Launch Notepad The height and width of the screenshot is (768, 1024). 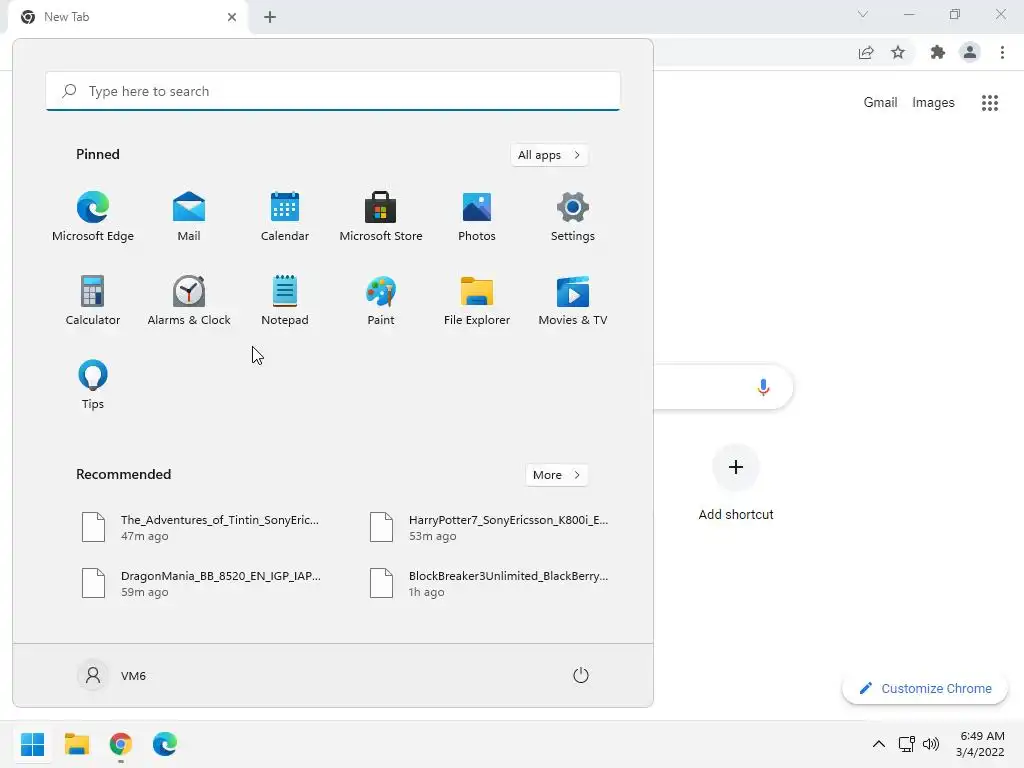[x=285, y=301]
